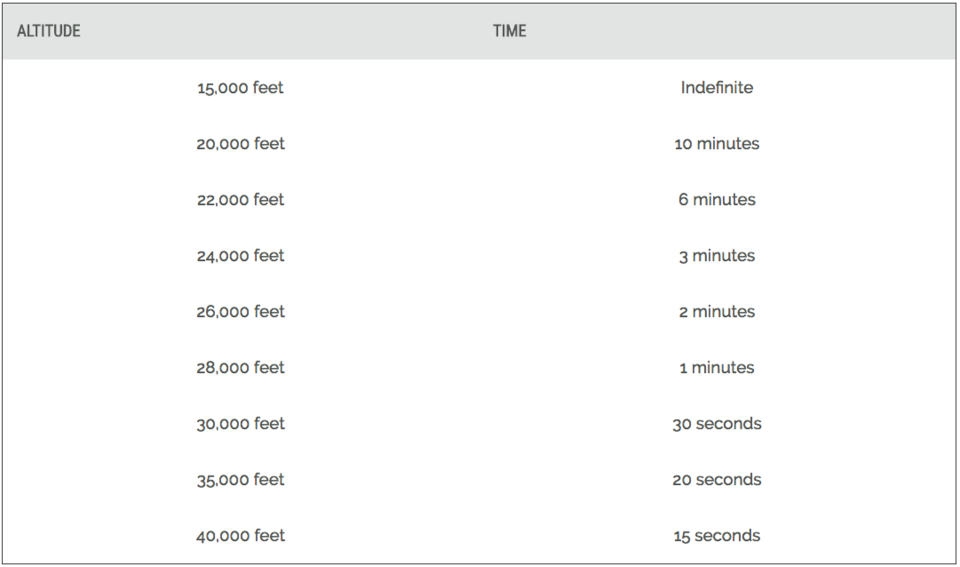Select the 24,000 feet altitude cell
The image size is (960, 567).
pos(240,256)
